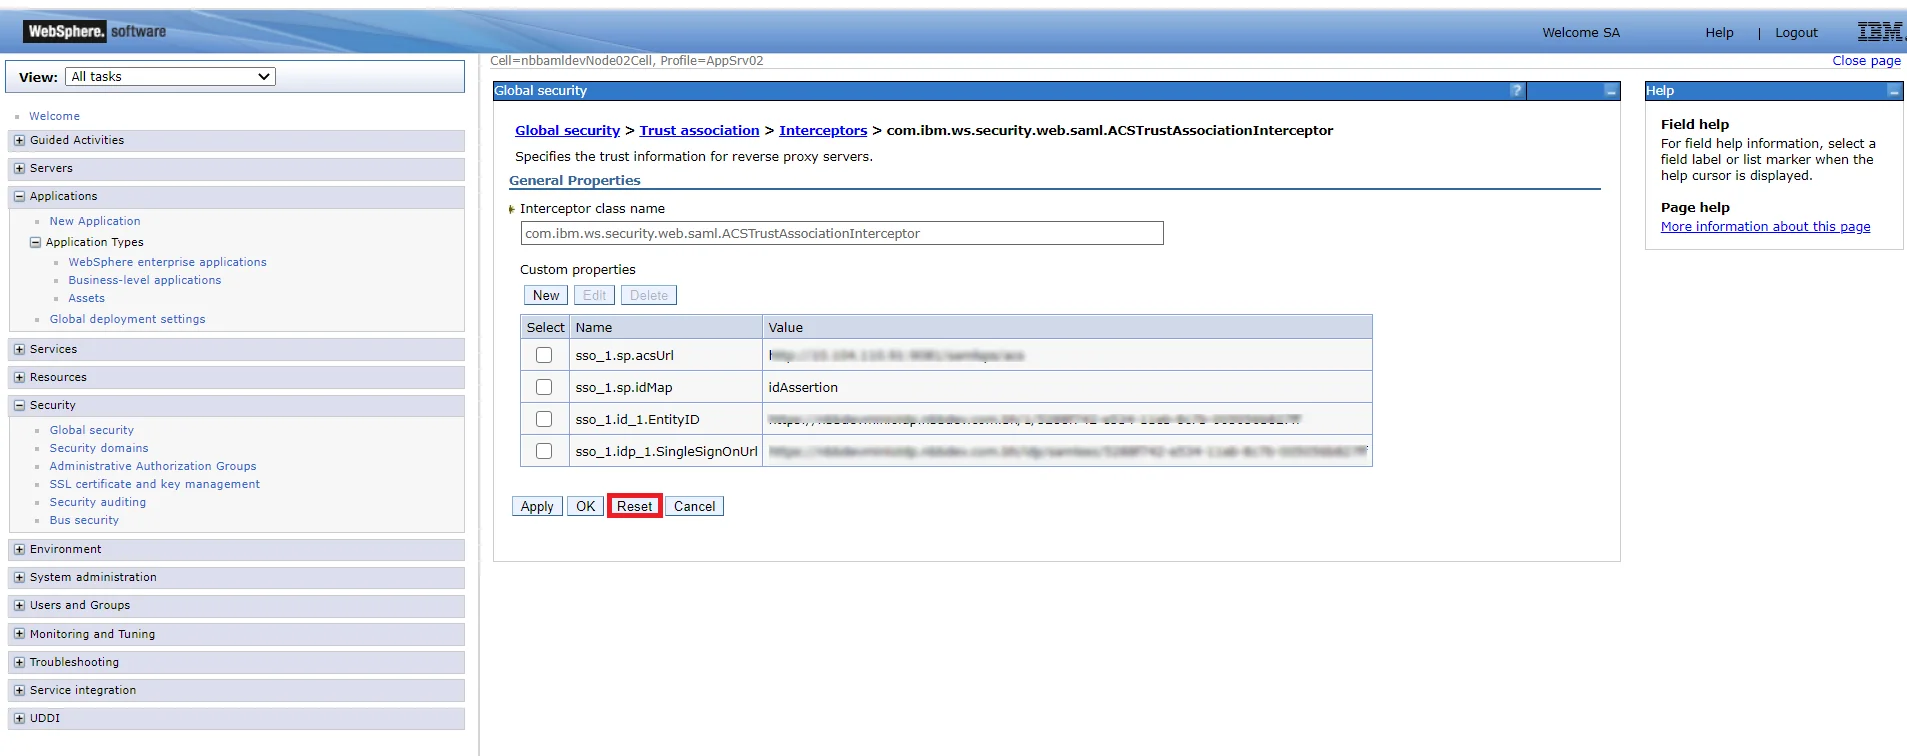Expand the Service integration section
The image size is (1907, 756).
click(x=19, y=690)
